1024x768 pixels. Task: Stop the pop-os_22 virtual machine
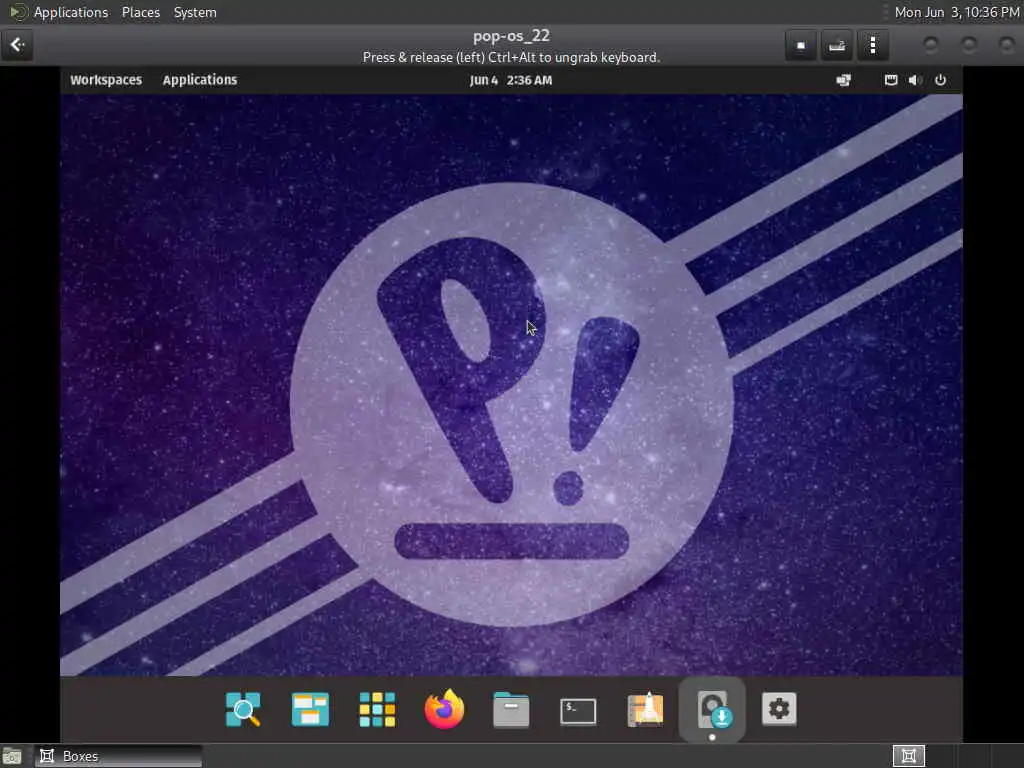click(801, 45)
